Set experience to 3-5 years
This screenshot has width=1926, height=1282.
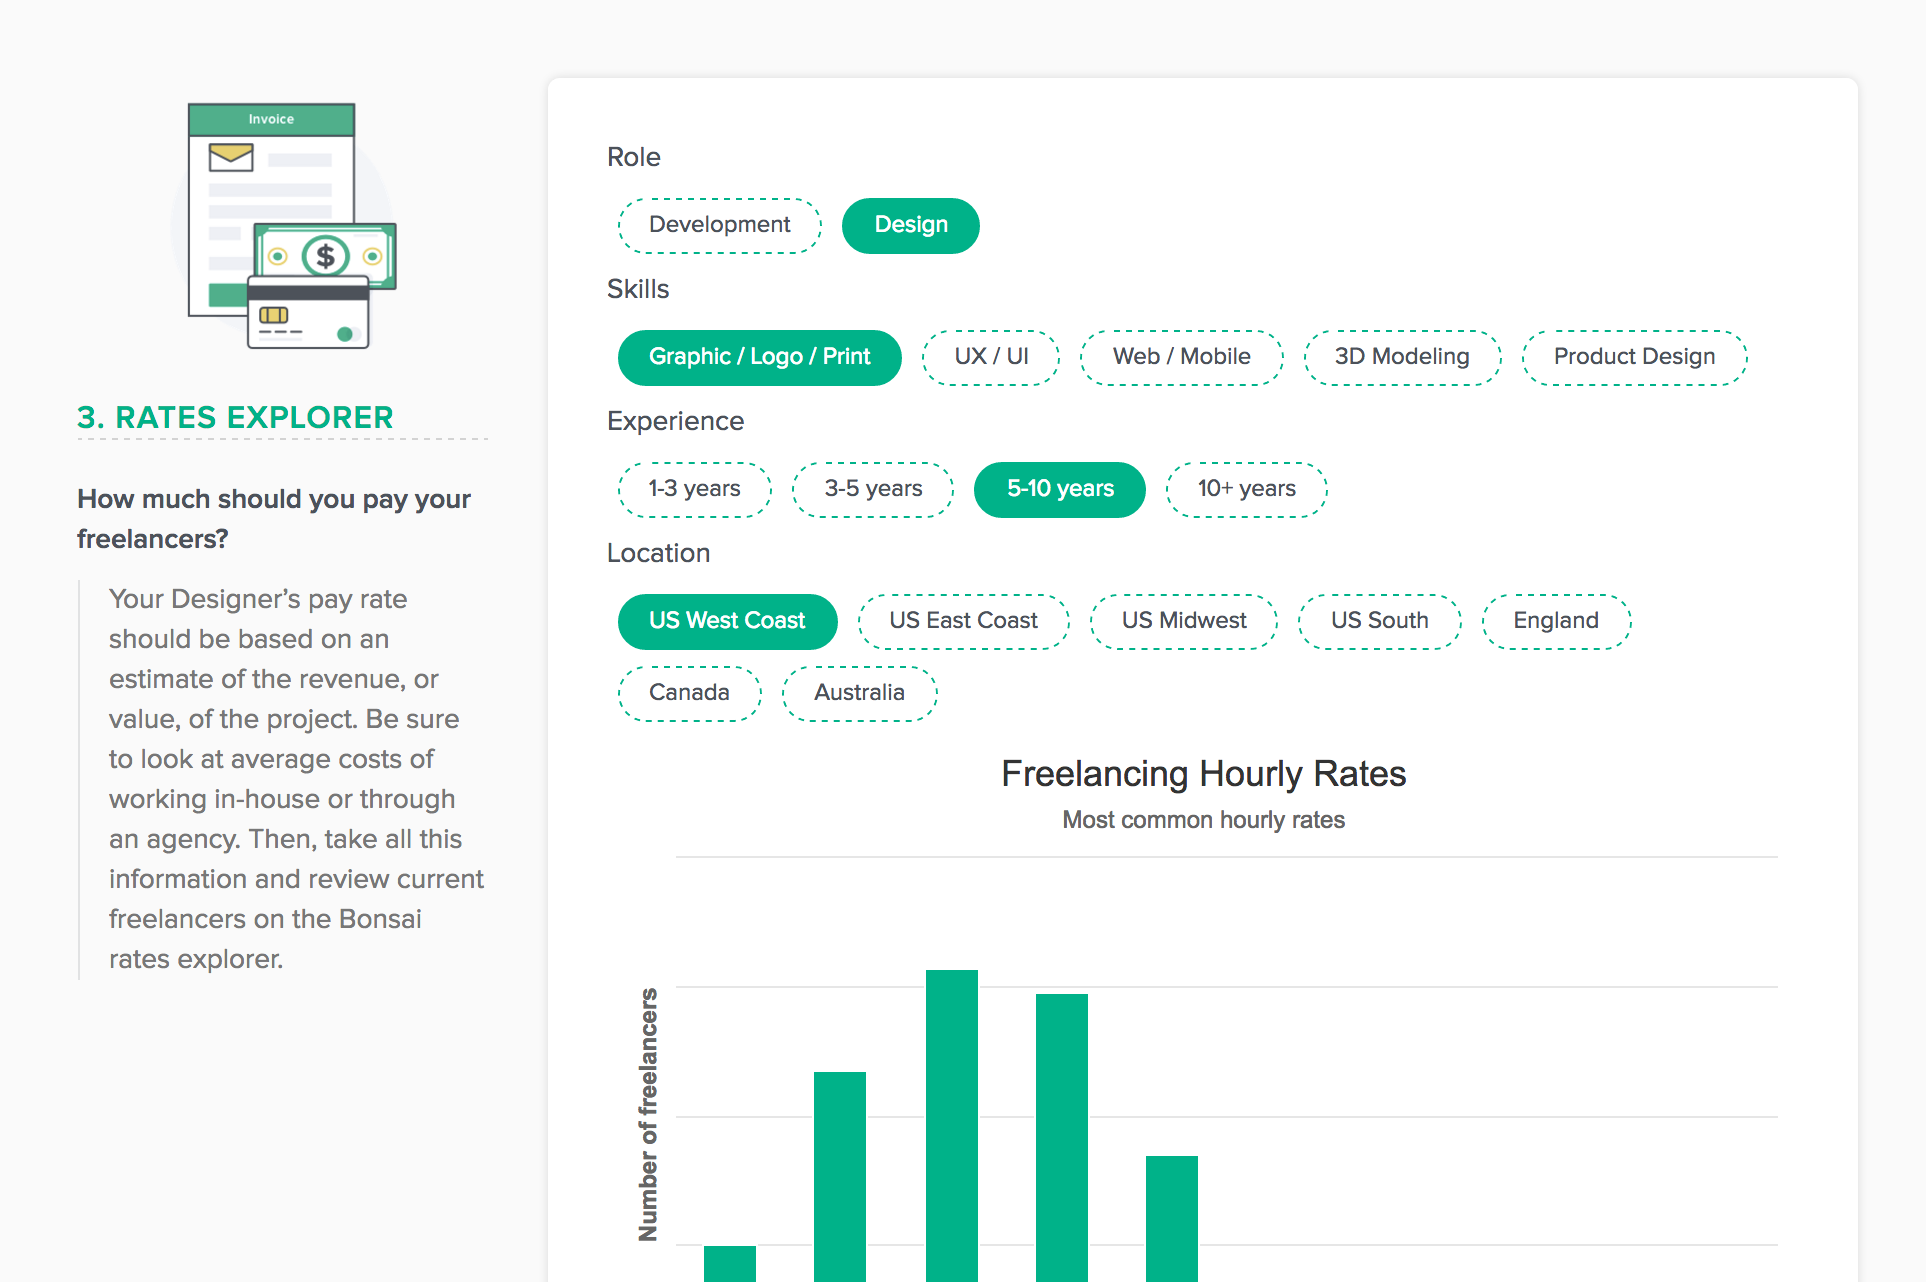click(x=872, y=489)
